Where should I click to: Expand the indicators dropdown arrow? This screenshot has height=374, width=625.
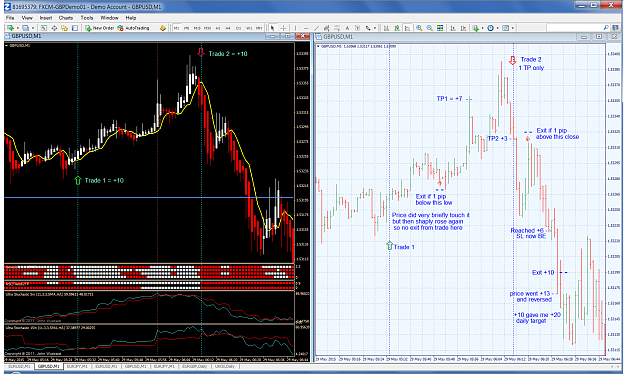tap(482, 28)
